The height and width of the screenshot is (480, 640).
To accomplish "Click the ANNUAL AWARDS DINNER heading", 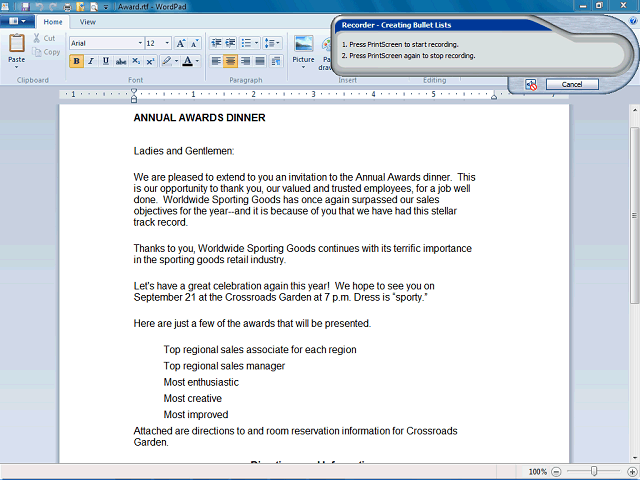I will pos(200,118).
